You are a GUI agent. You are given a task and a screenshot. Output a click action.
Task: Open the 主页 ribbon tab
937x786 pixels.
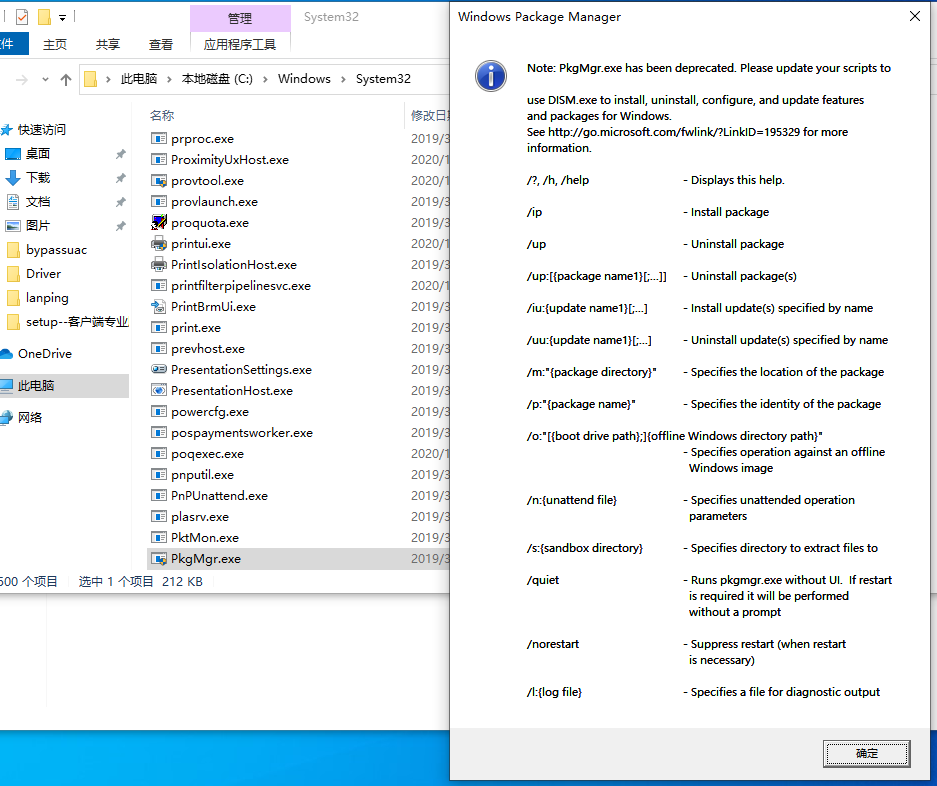[x=55, y=44]
